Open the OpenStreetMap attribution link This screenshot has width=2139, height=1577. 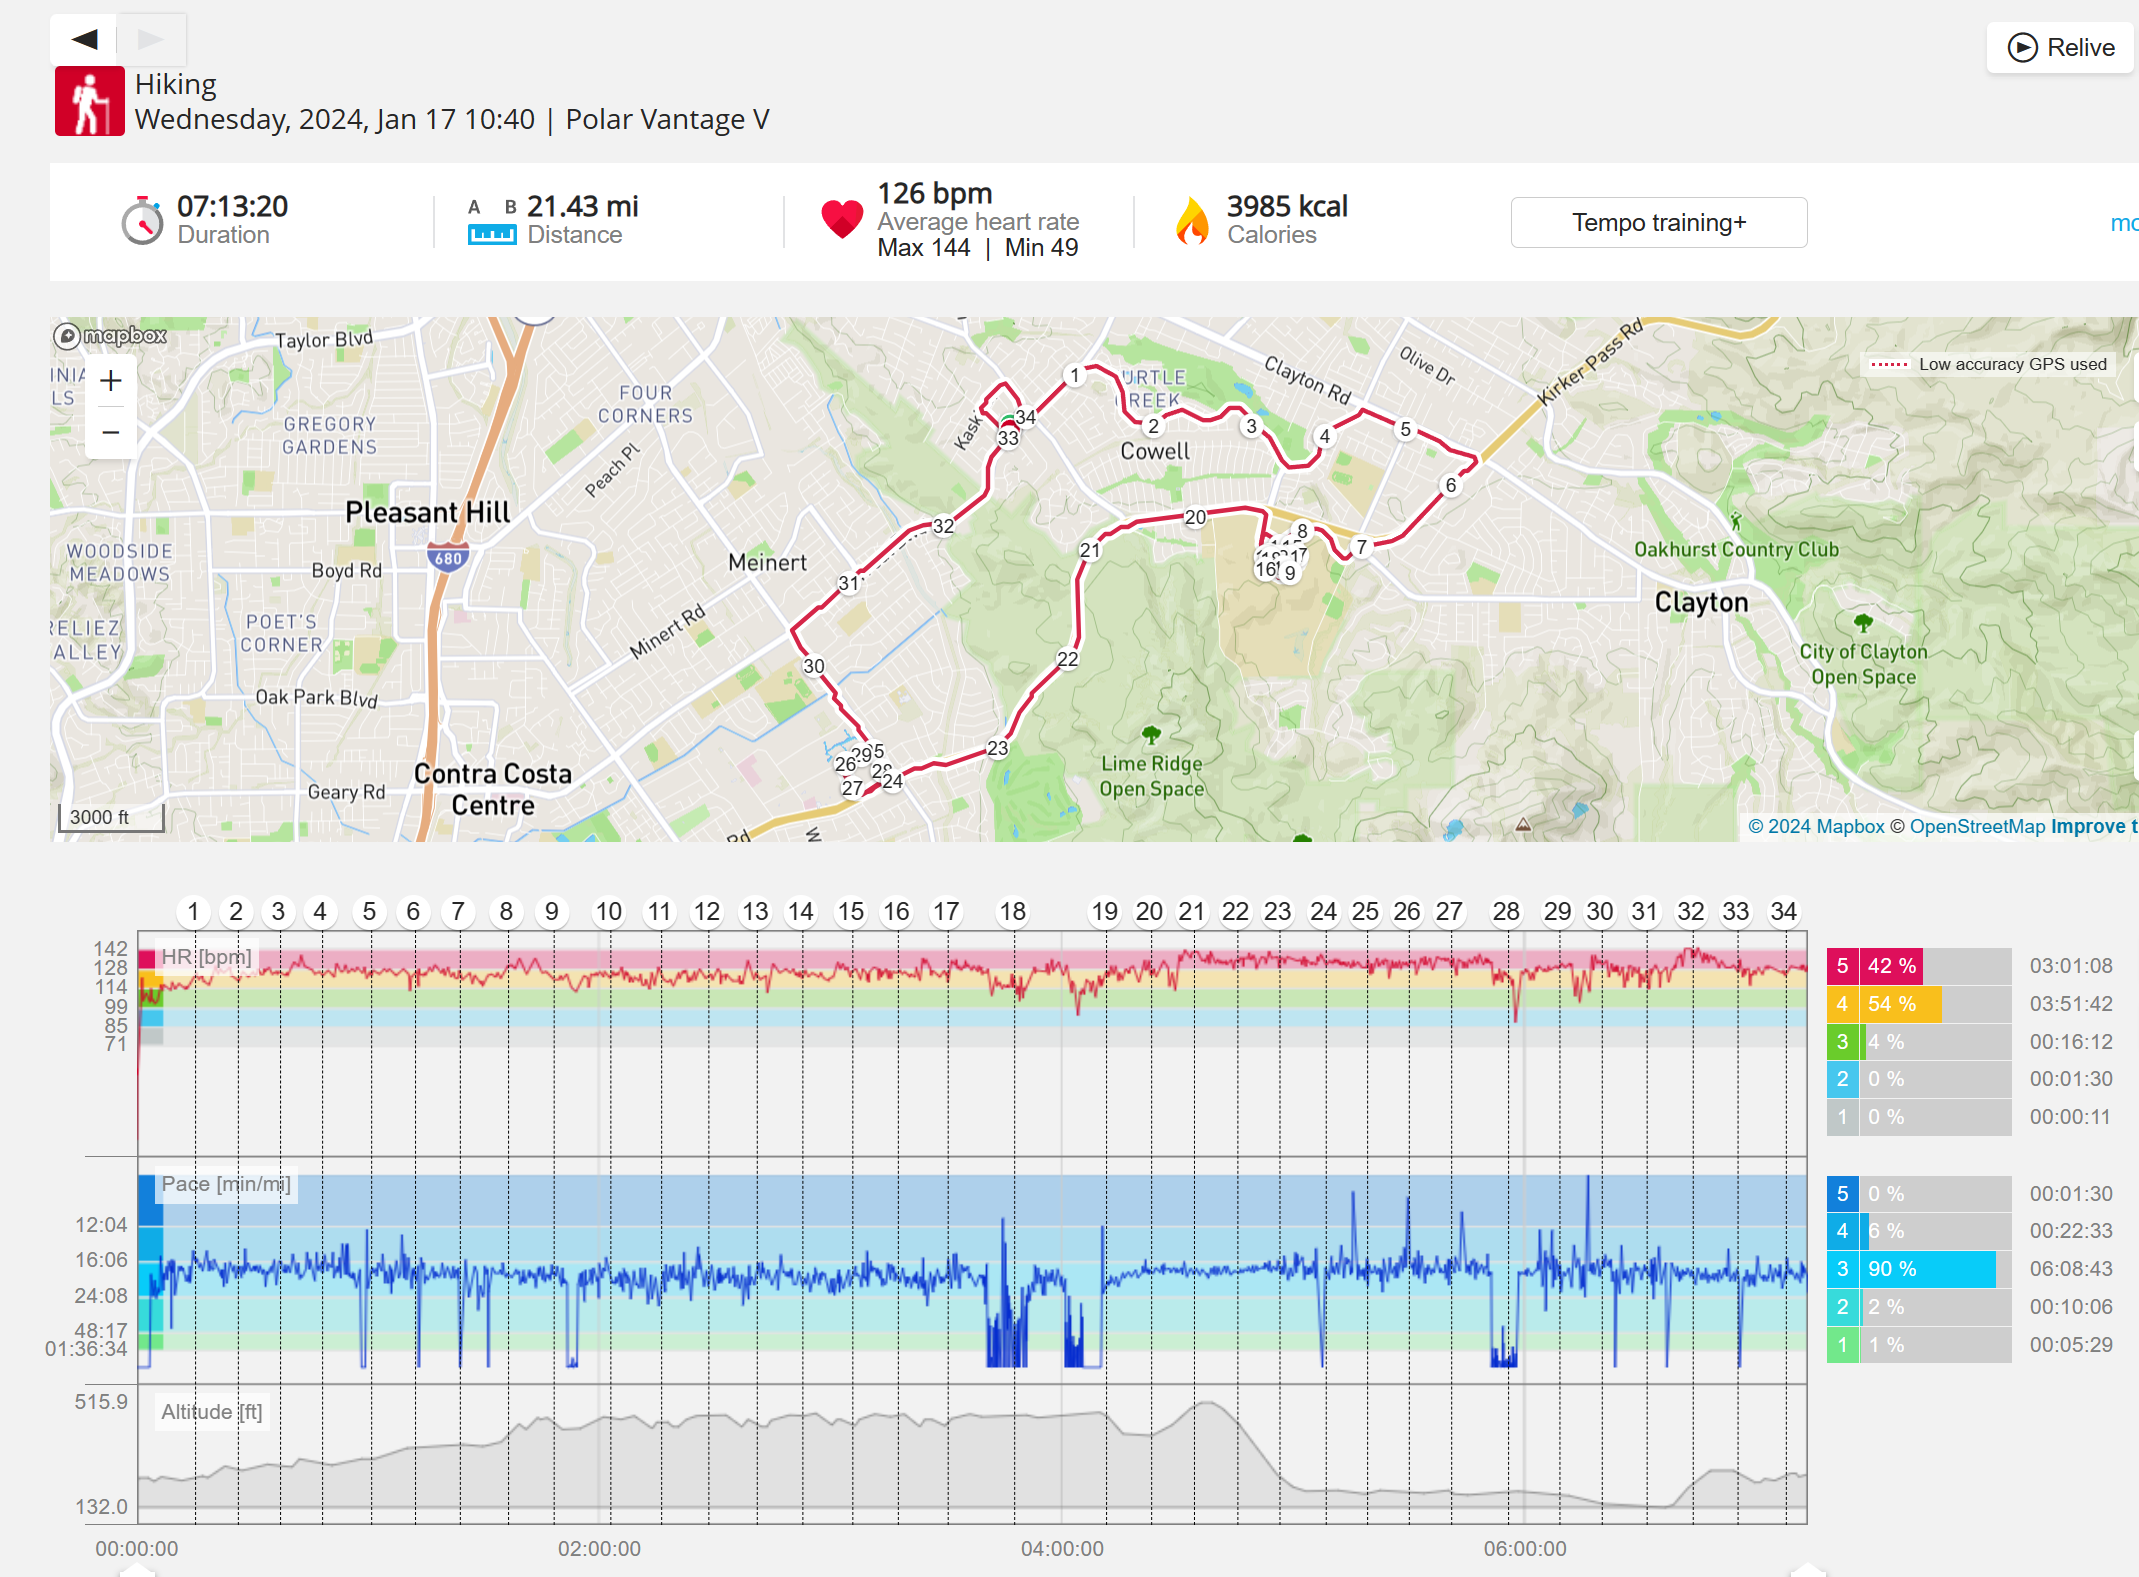click(x=1977, y=826)
